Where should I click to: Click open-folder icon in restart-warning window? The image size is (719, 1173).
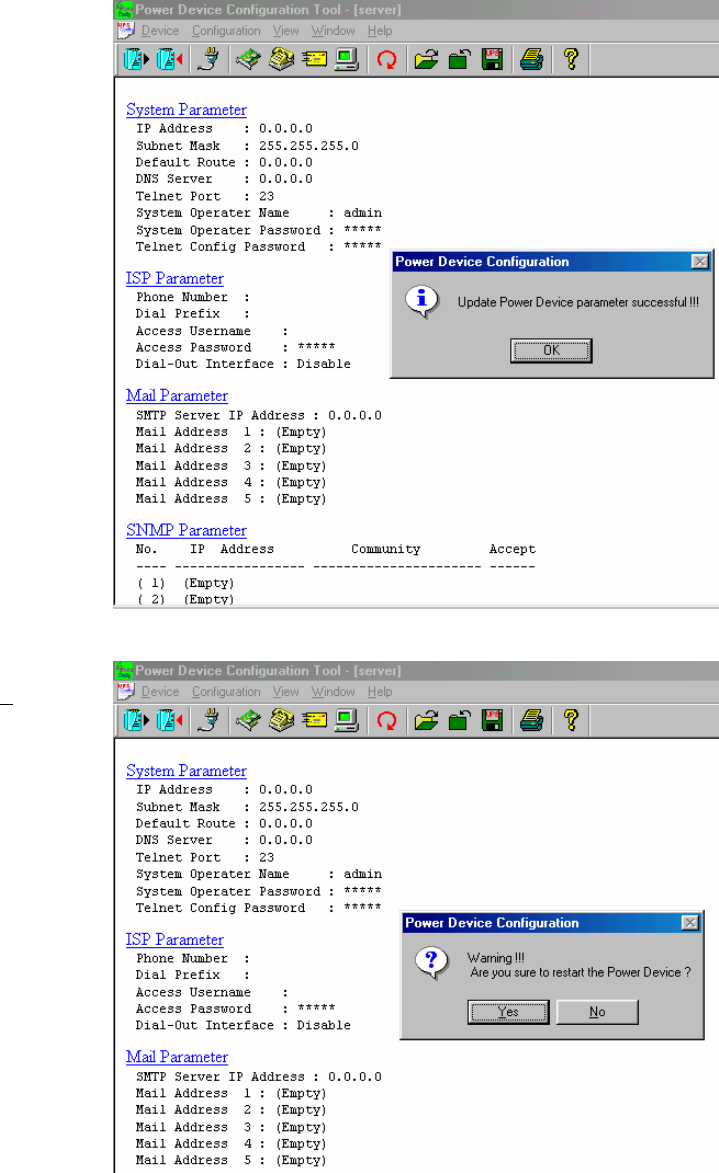pos(426,720)
